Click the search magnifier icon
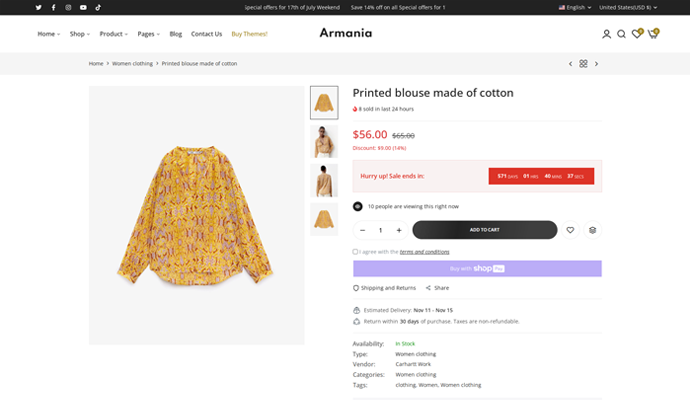This screenshot has height=400, width=690. tap(621, 34)
